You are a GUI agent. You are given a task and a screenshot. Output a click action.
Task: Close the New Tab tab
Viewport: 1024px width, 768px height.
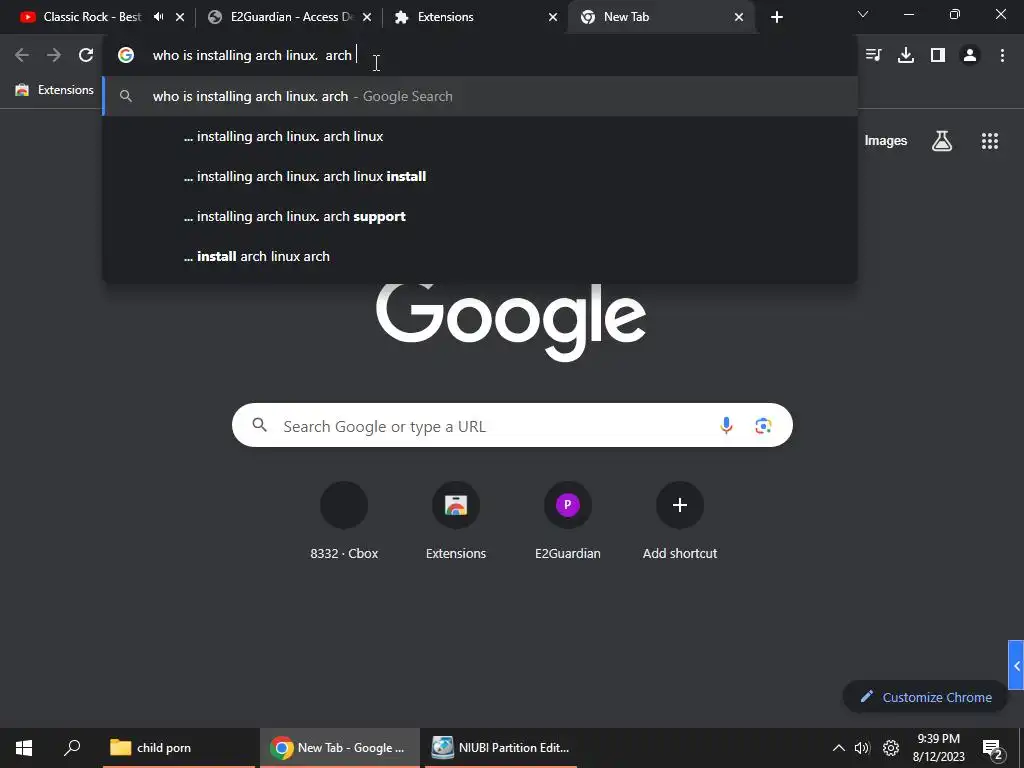(739, 17)
